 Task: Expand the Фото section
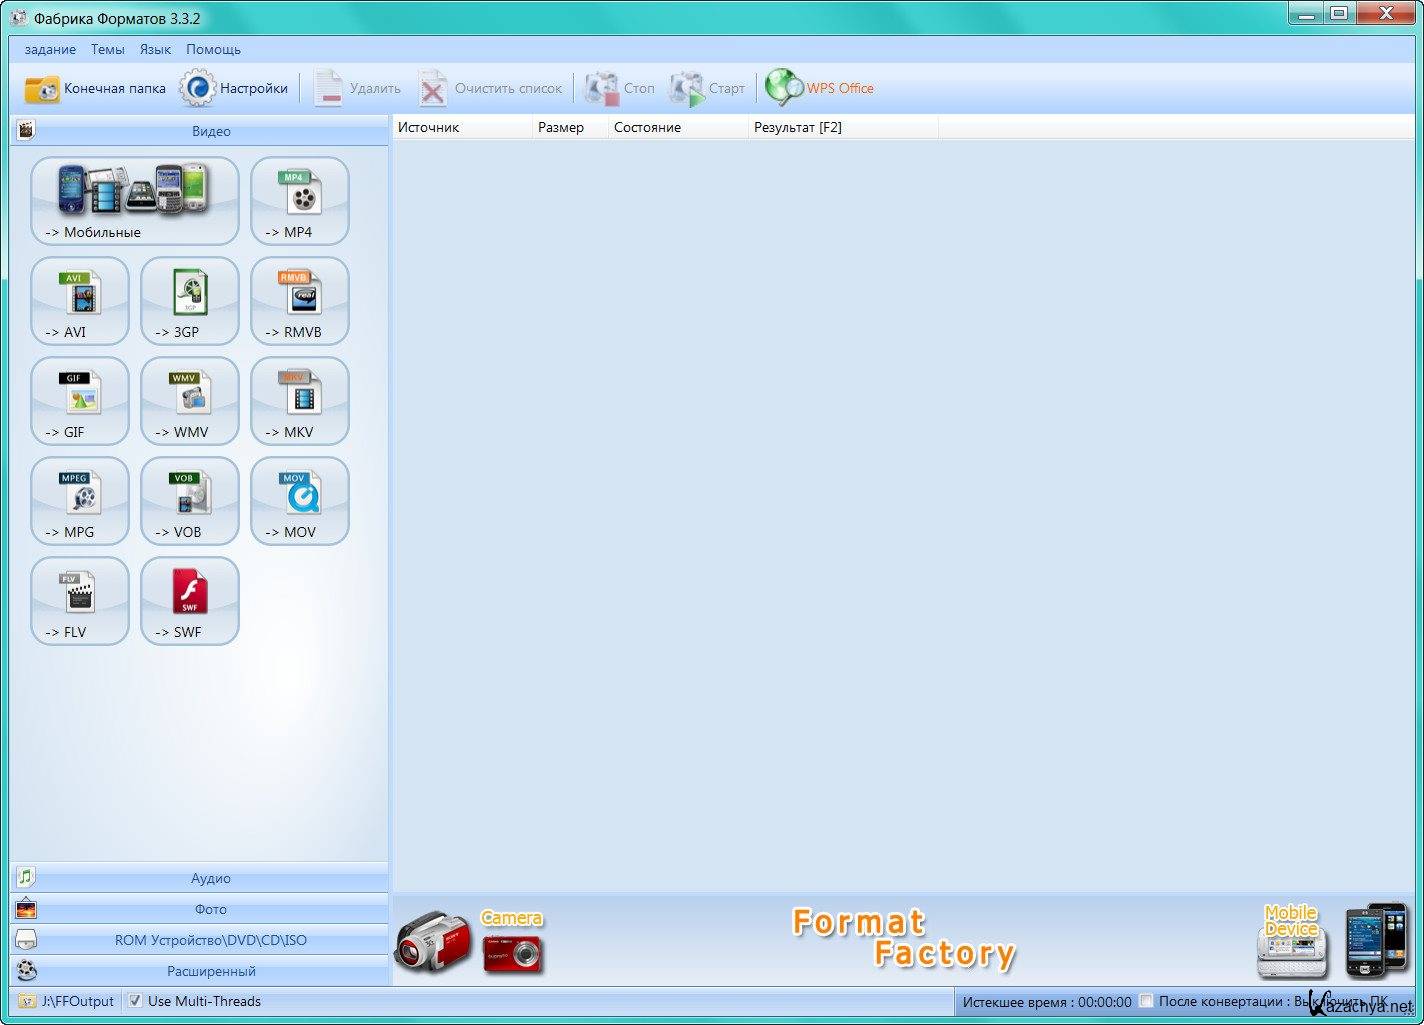(199, 909)
